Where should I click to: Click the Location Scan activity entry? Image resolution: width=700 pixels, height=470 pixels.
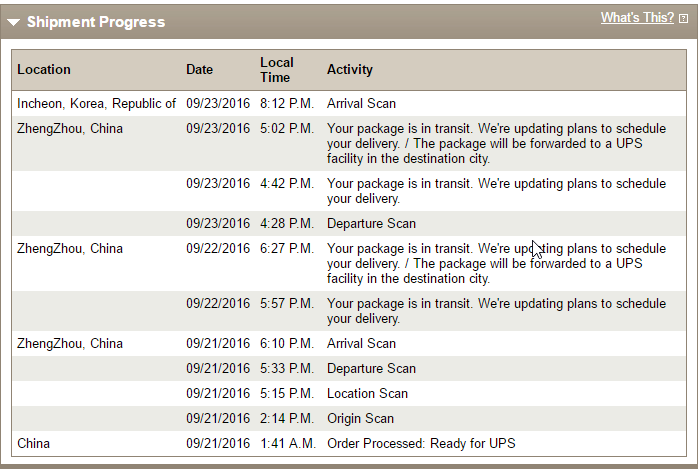(367, 394)
